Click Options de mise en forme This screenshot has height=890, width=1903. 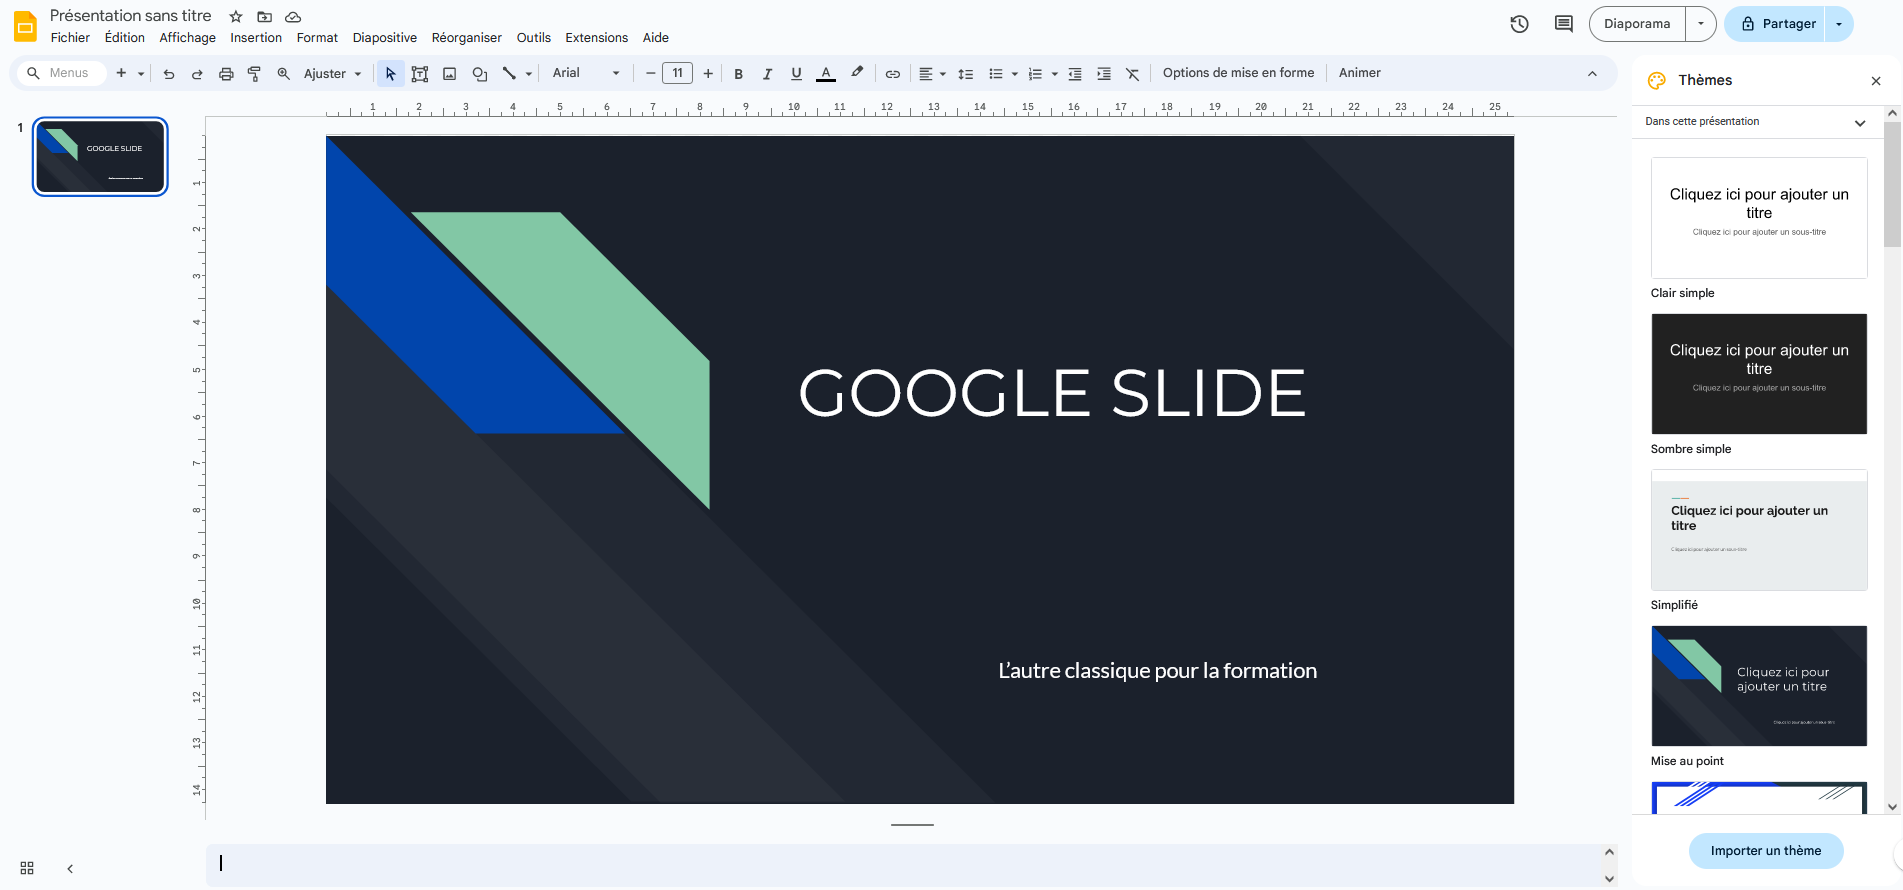tap(1238, 73)
